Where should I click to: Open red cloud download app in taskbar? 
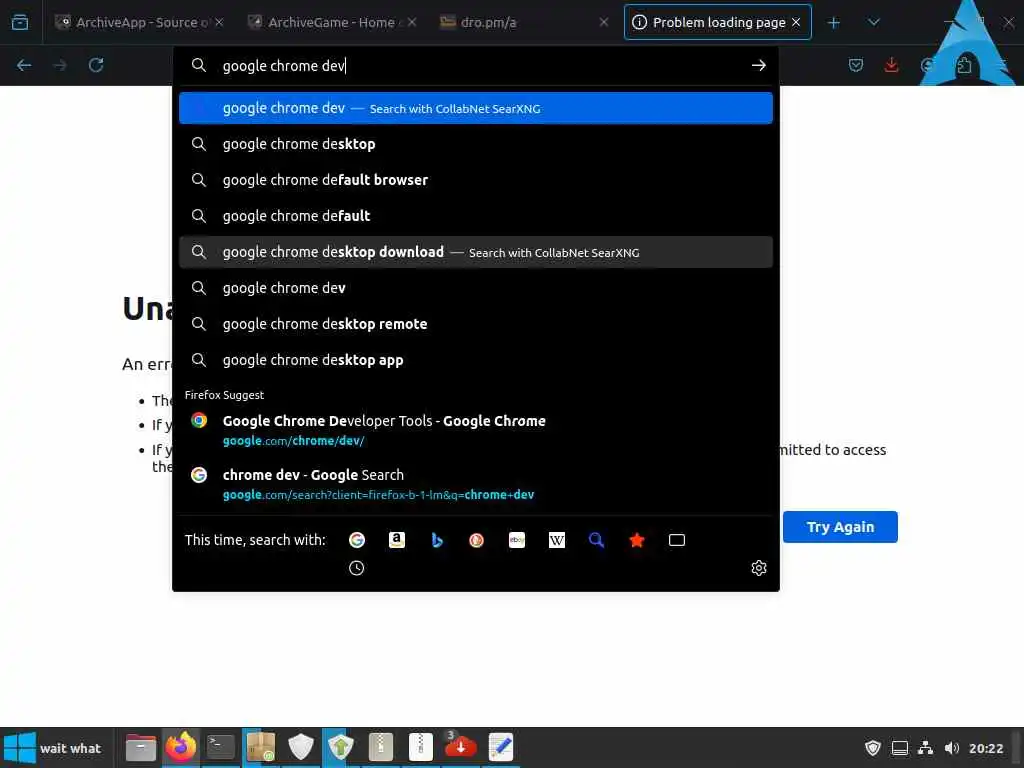pyautogui.click(x=460, y=747)
